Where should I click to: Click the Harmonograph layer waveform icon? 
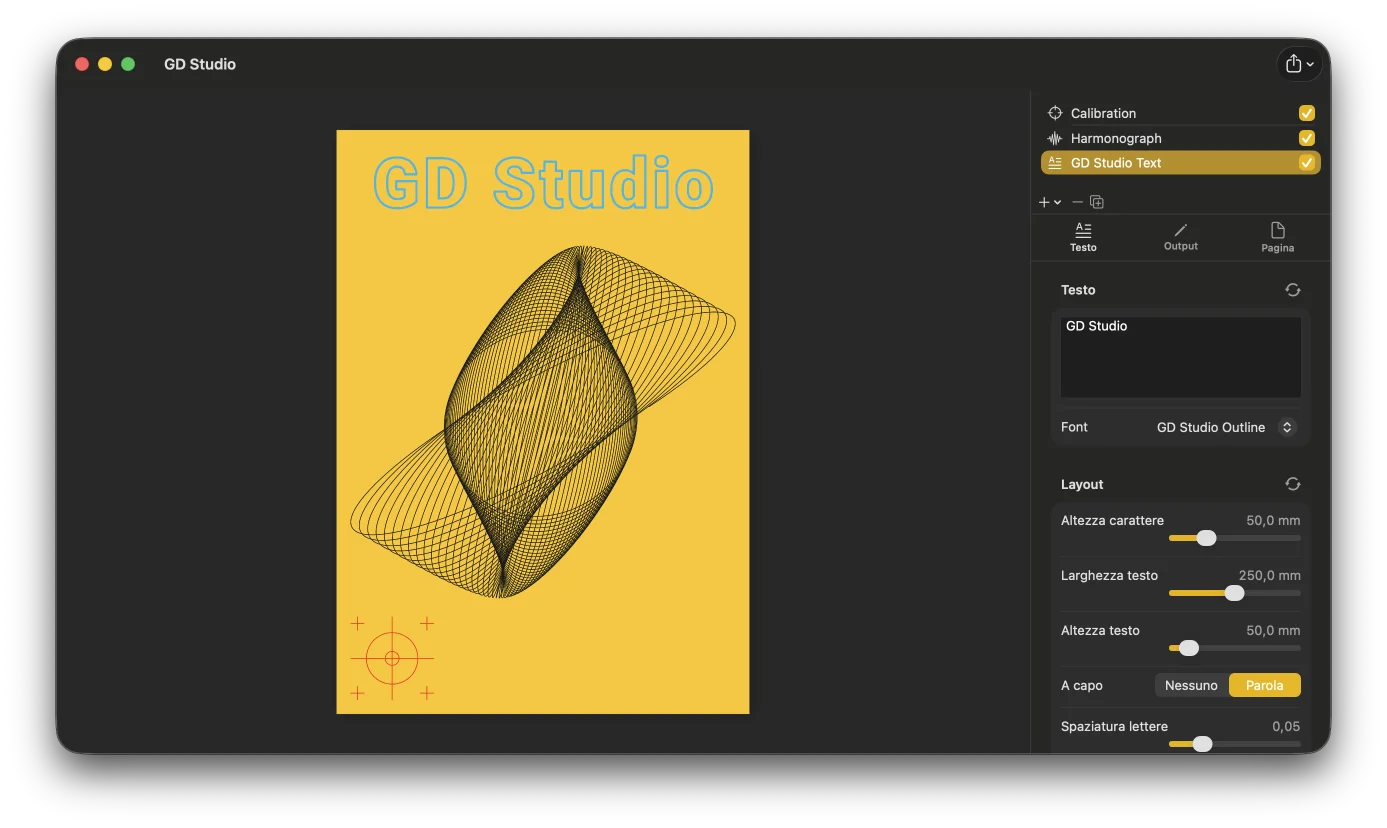[x=1054, y=138]
